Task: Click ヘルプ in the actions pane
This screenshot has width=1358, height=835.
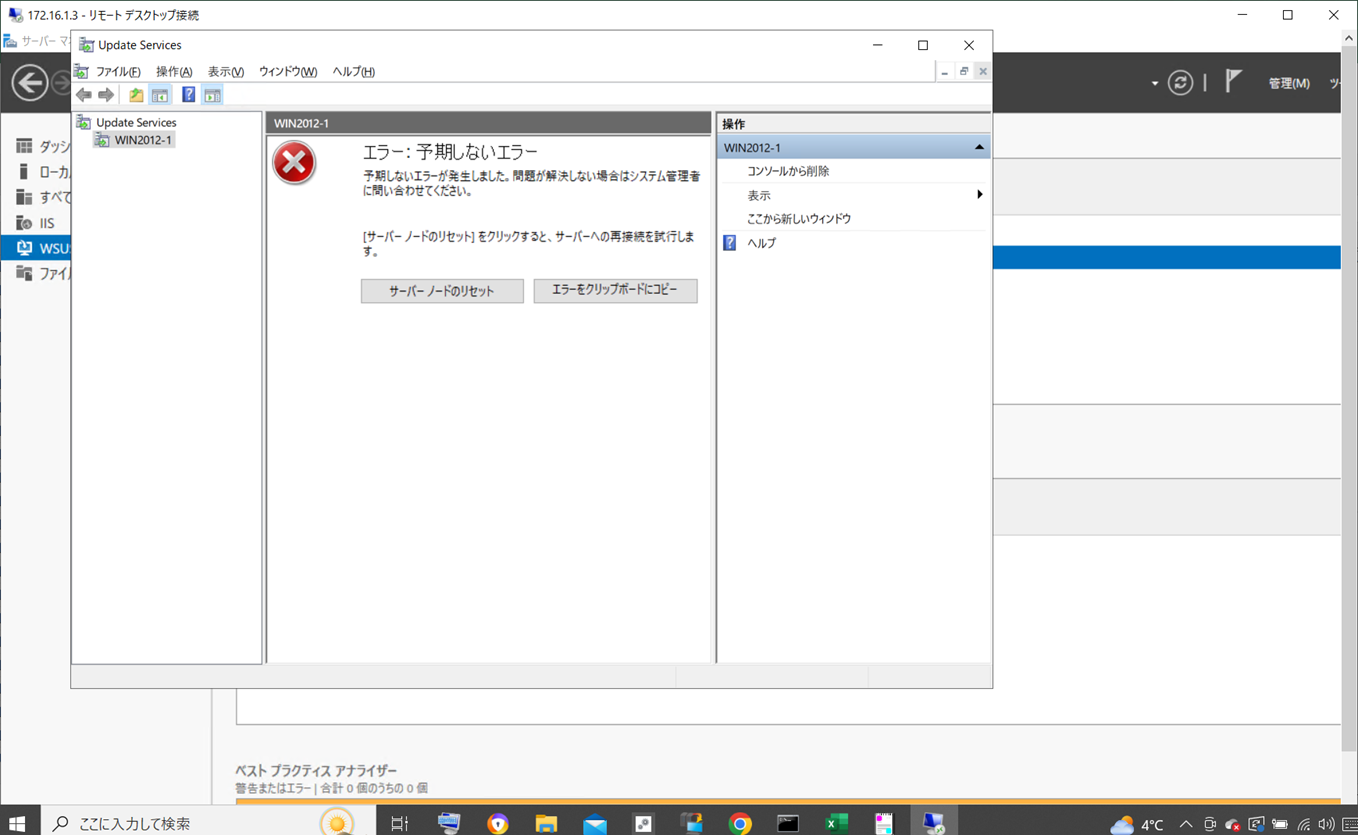Action: (x=761, y=243)
